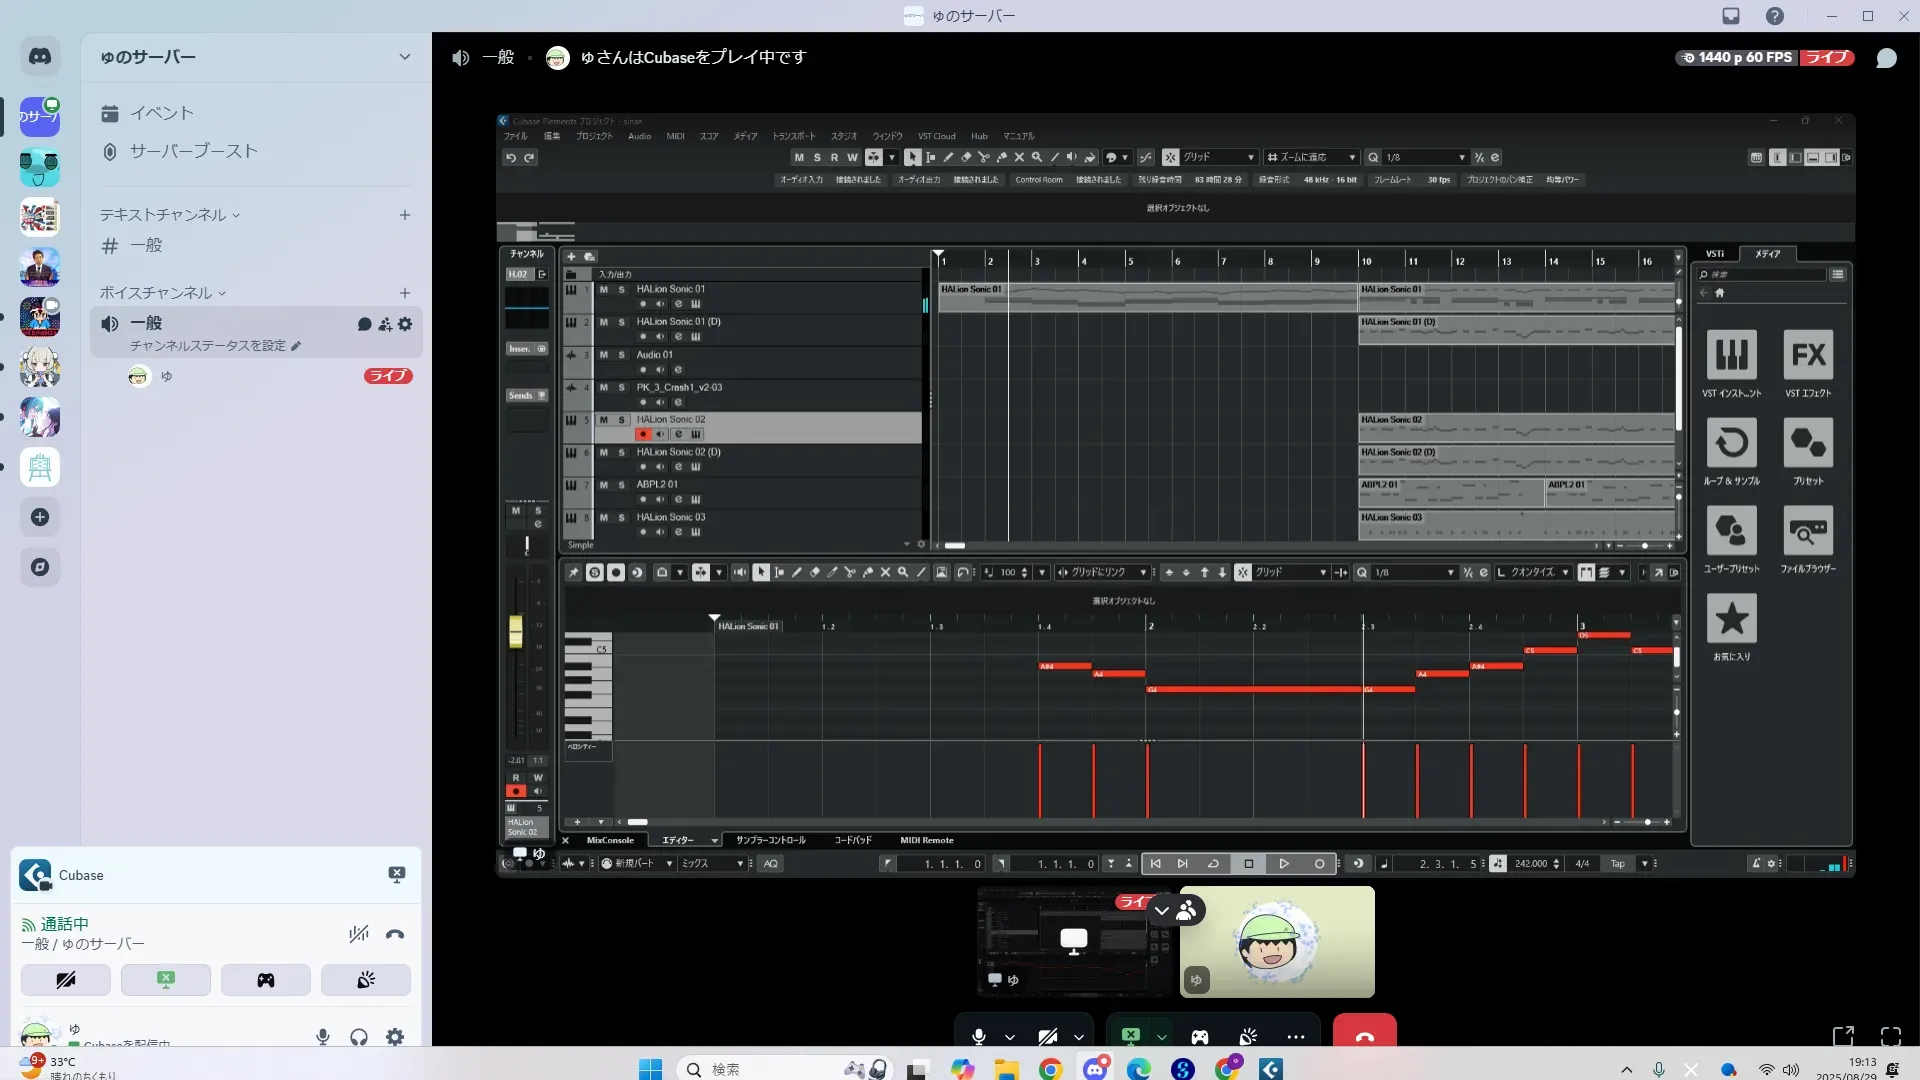Toggle camera in the left voice panel
Image resolution: width=1920 pixels, height=1080 pixels.
point(66,980)
